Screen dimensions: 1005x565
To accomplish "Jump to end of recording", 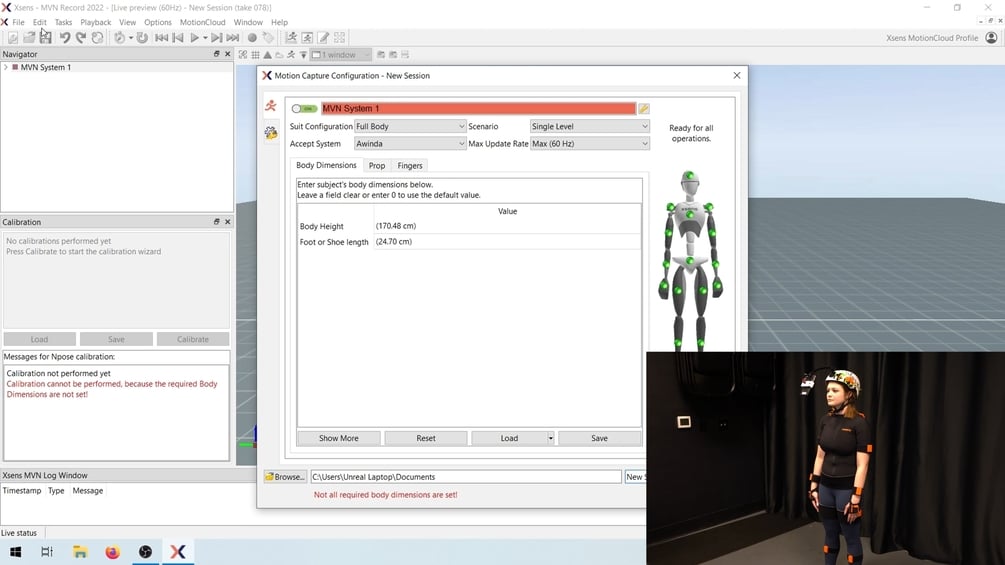I will click(x=233, y=38).
